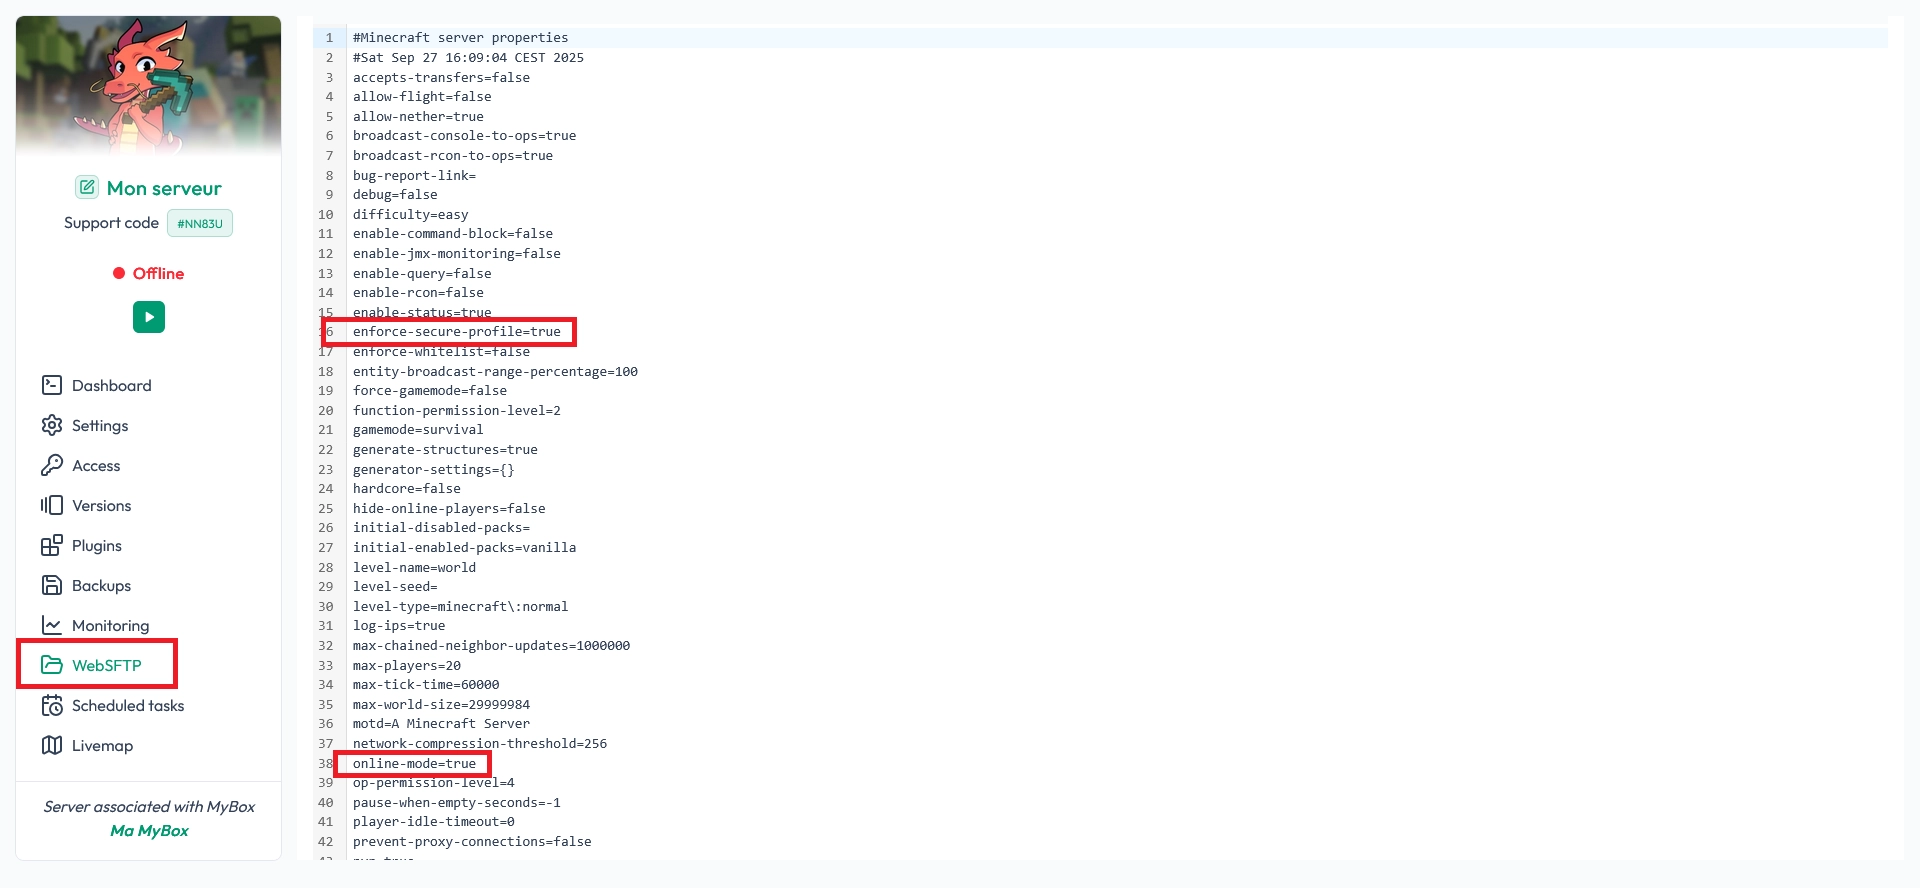
Task: Open the Ma MyBox link
Action: tap(149, 830)
